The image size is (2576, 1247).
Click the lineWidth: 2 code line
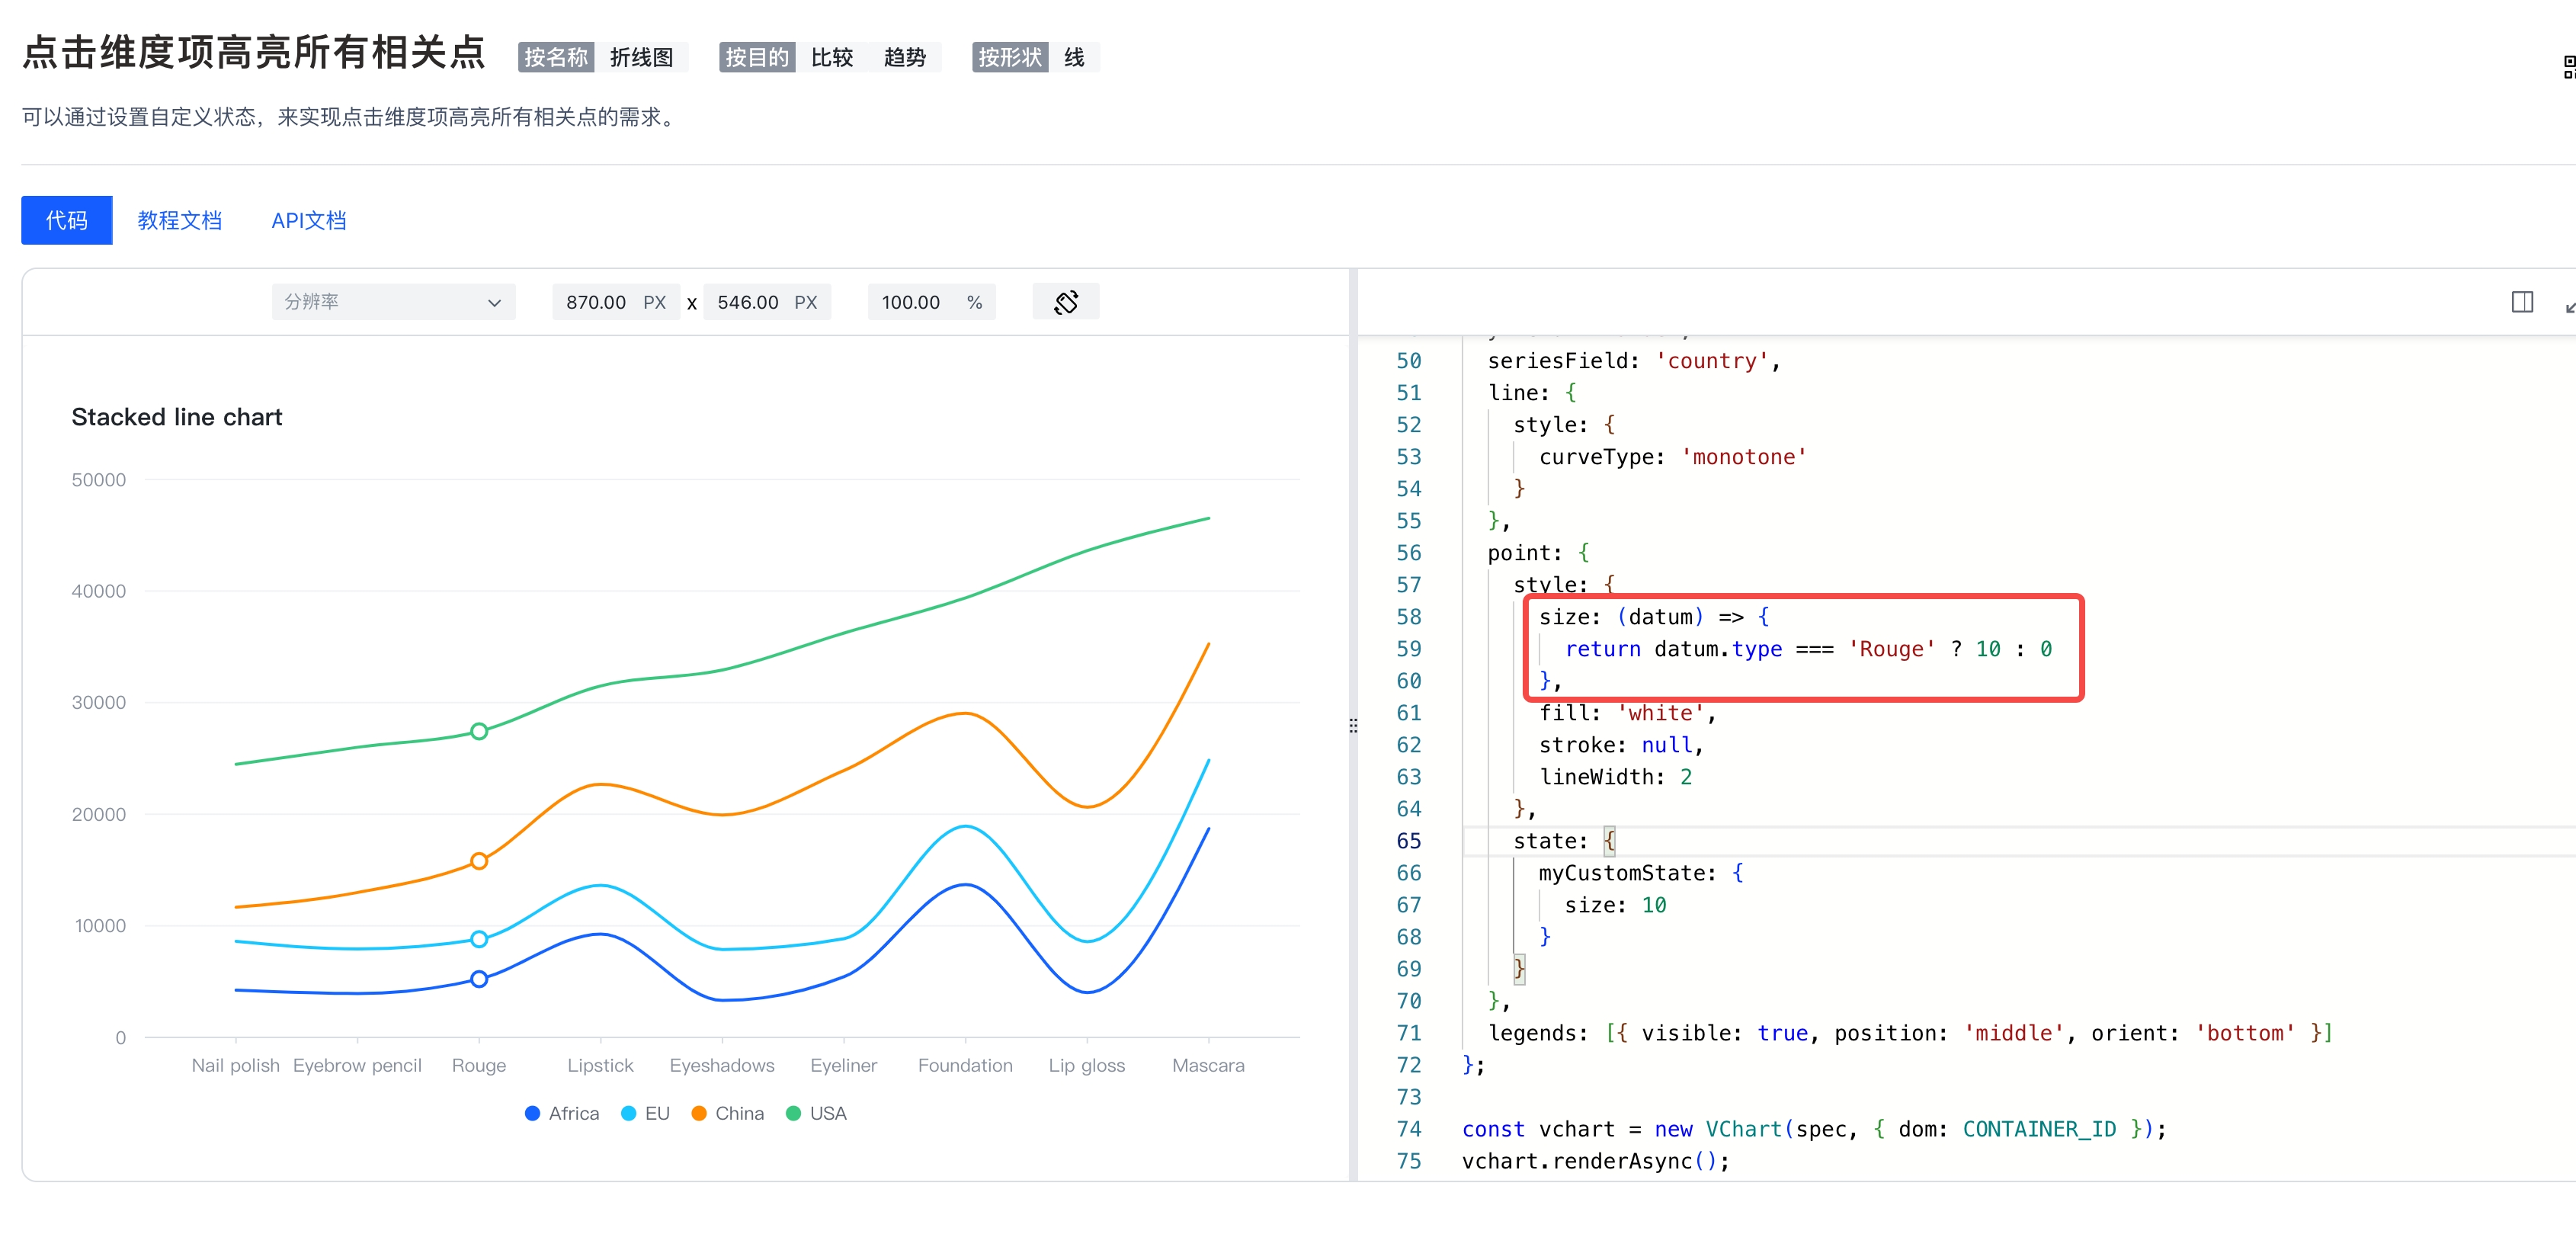tap(1615, 777)
